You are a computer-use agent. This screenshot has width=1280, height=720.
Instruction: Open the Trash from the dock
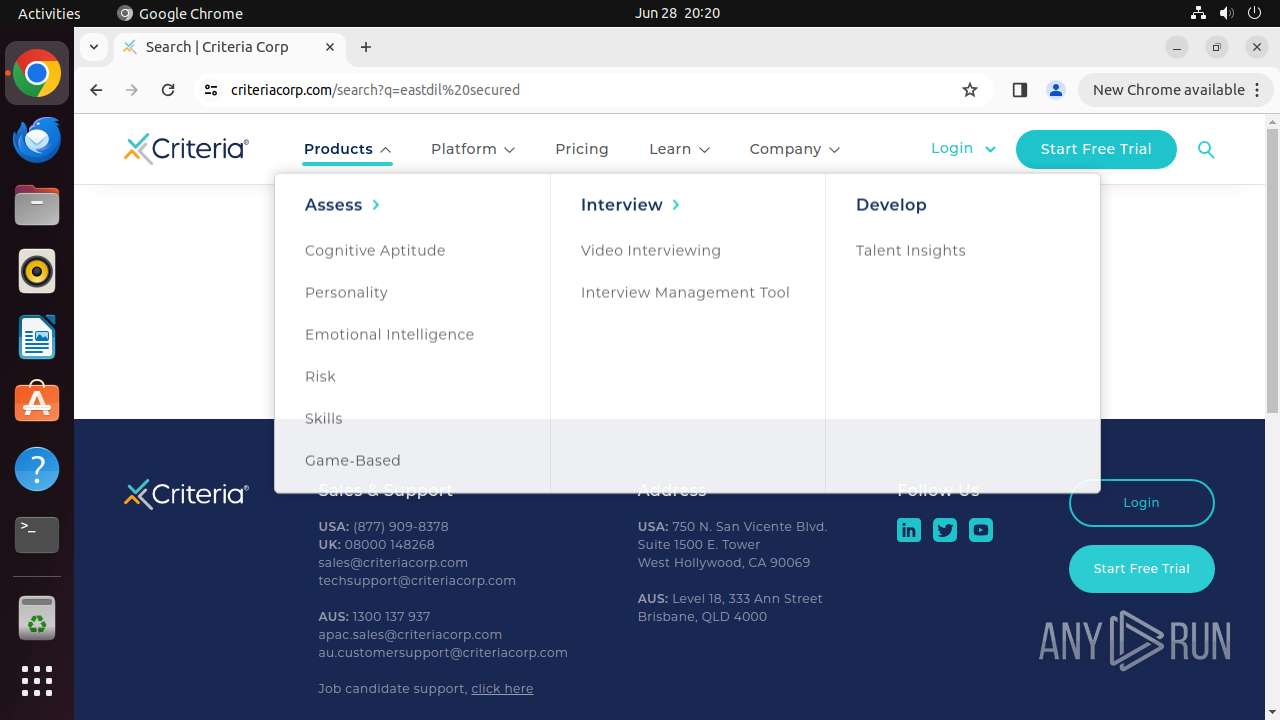(x=37, y=617)
